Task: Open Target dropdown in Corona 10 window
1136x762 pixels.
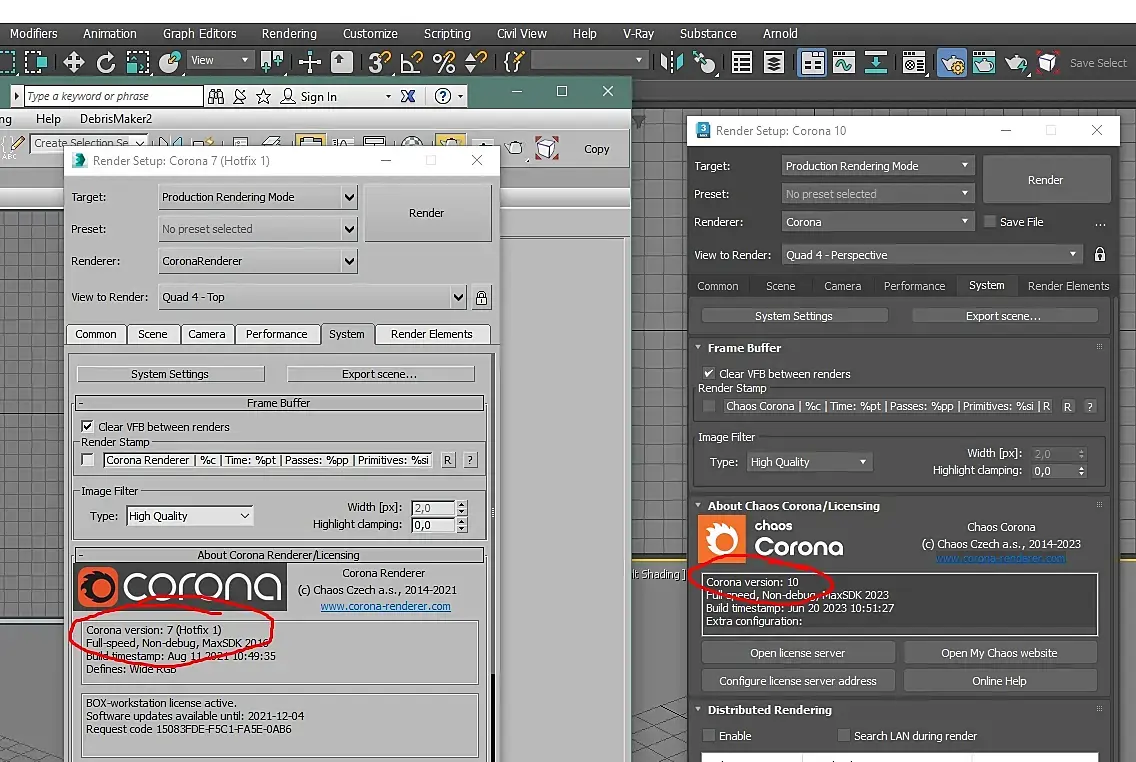Action: (877, 166)
